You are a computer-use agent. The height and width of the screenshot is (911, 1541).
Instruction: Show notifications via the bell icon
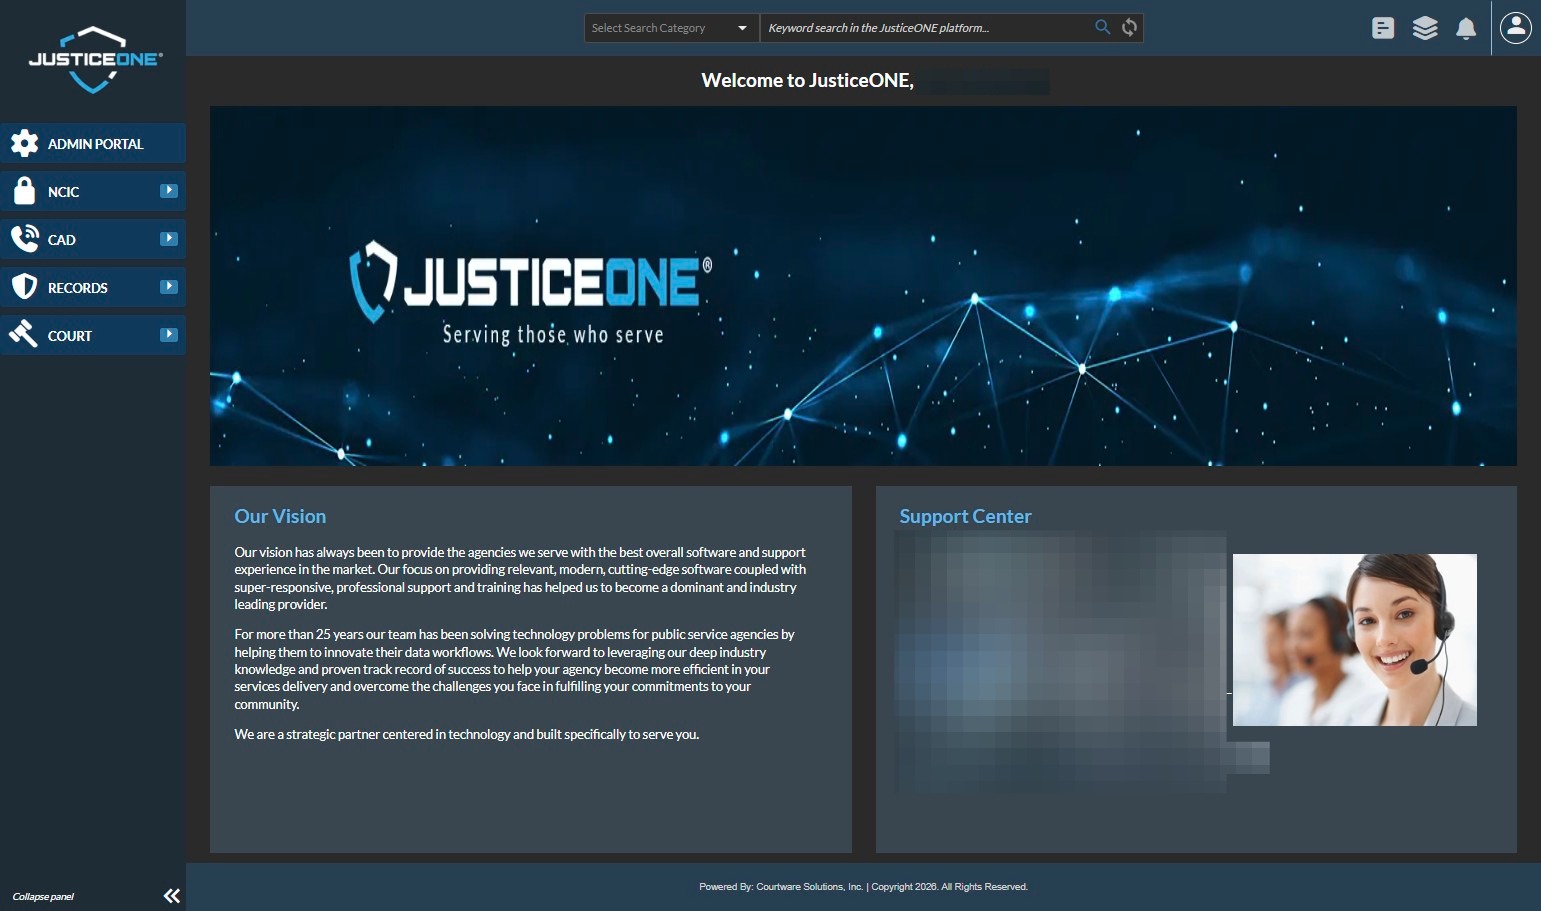point(1466,28)
